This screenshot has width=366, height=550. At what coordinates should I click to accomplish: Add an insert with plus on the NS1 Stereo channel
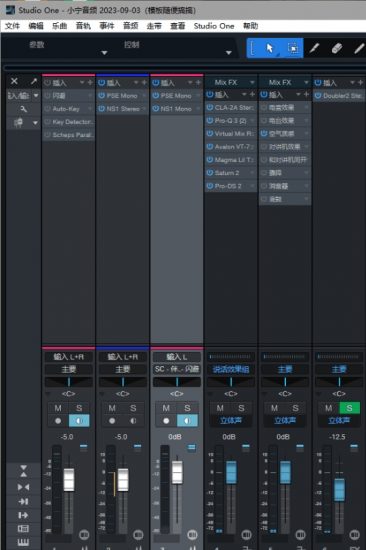pos(144,82)
